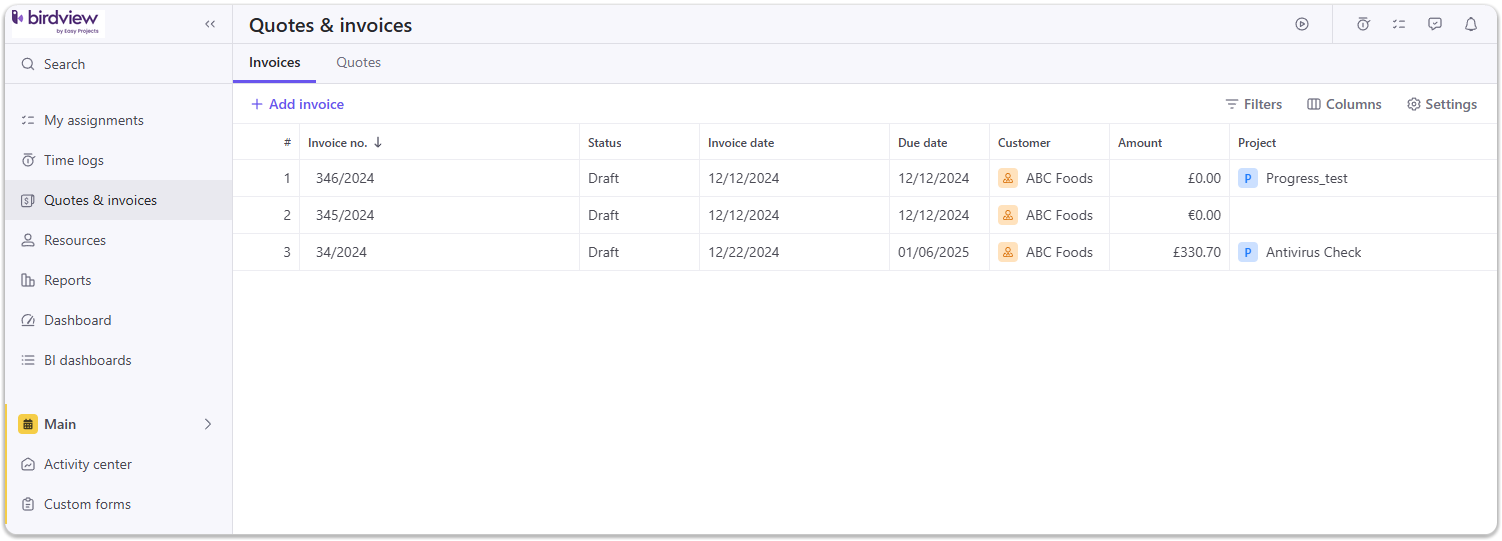
Task: Click the Birdview logo
Action: (57, 23)
